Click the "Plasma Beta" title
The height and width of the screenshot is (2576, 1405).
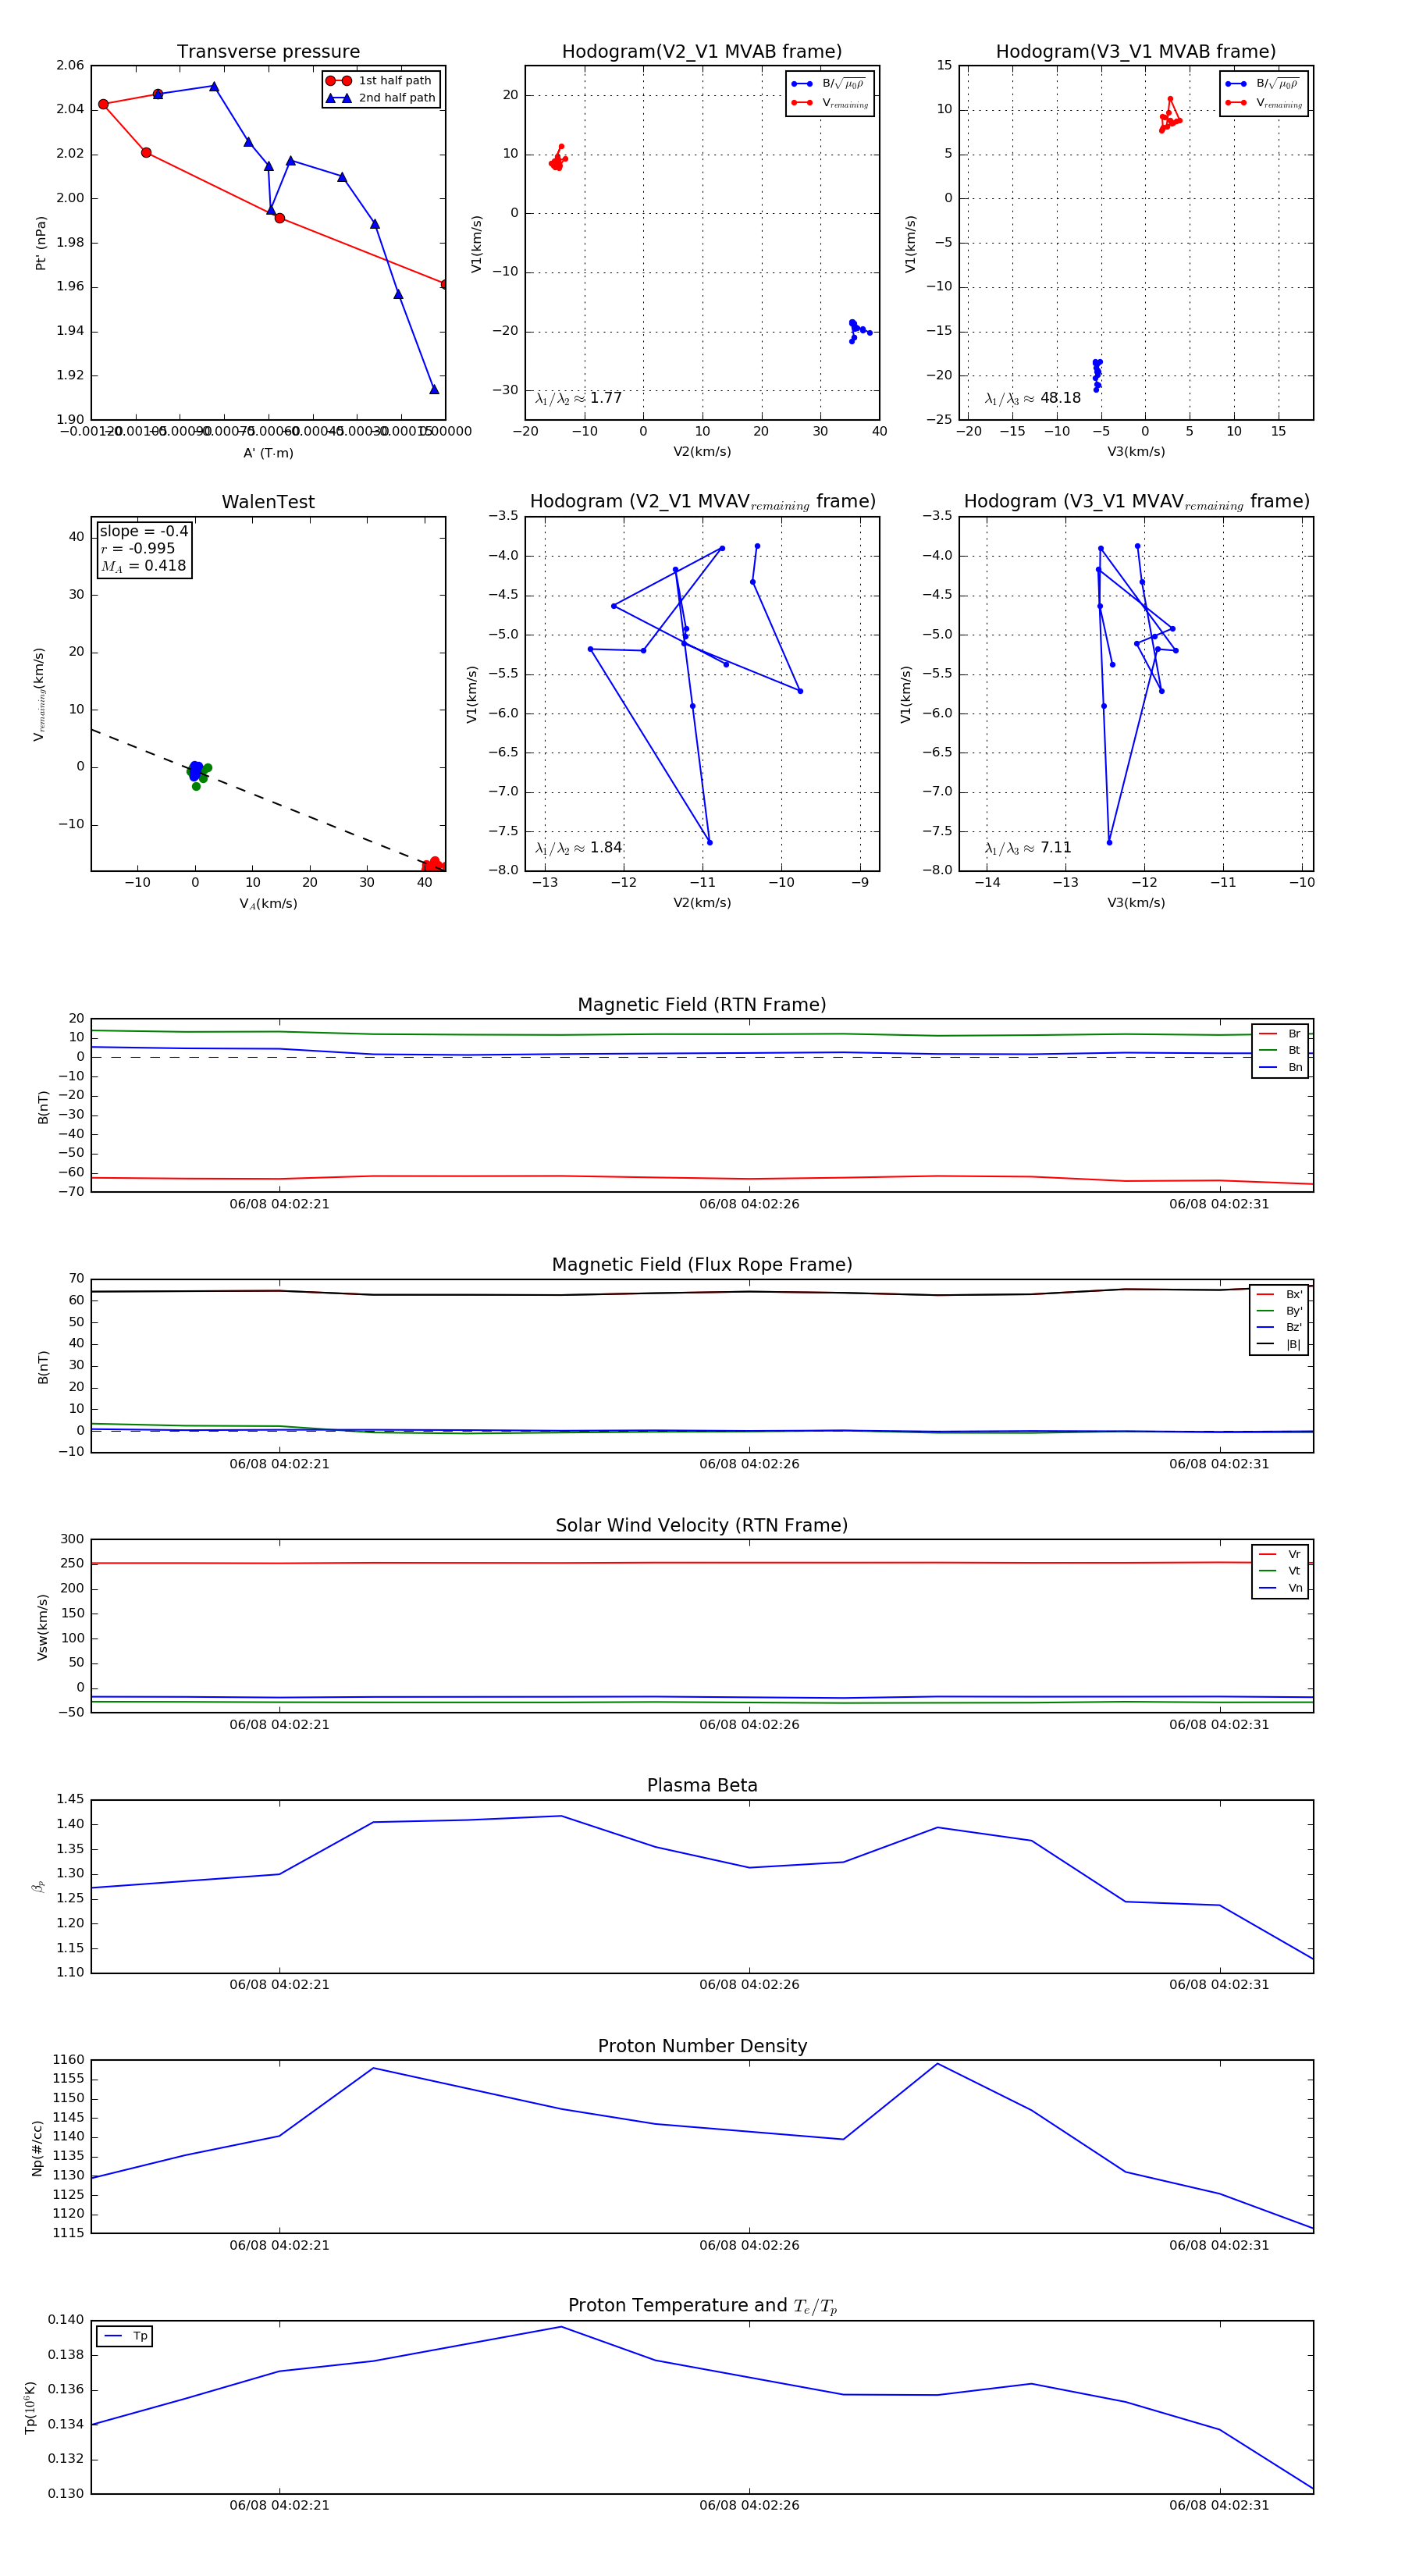702,1785
